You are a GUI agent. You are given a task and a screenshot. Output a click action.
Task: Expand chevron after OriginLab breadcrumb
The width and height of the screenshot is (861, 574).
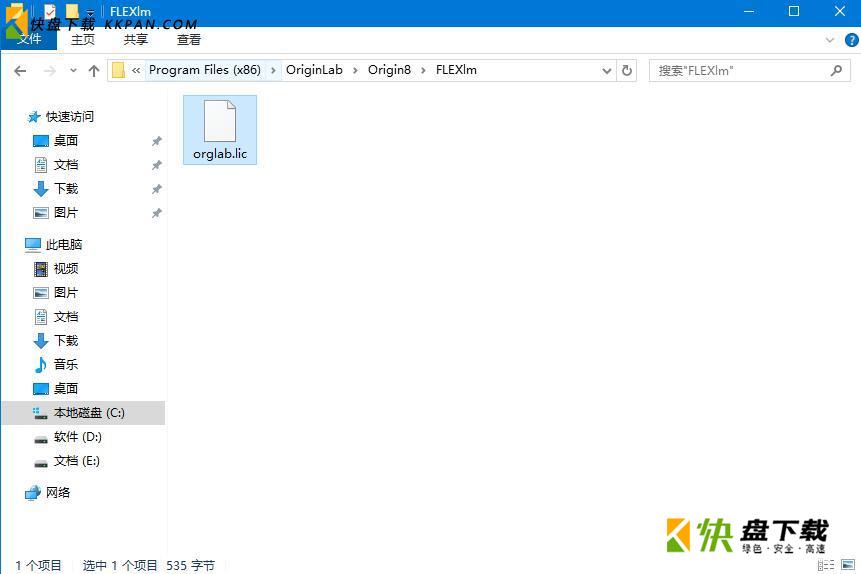click(355, 70)
